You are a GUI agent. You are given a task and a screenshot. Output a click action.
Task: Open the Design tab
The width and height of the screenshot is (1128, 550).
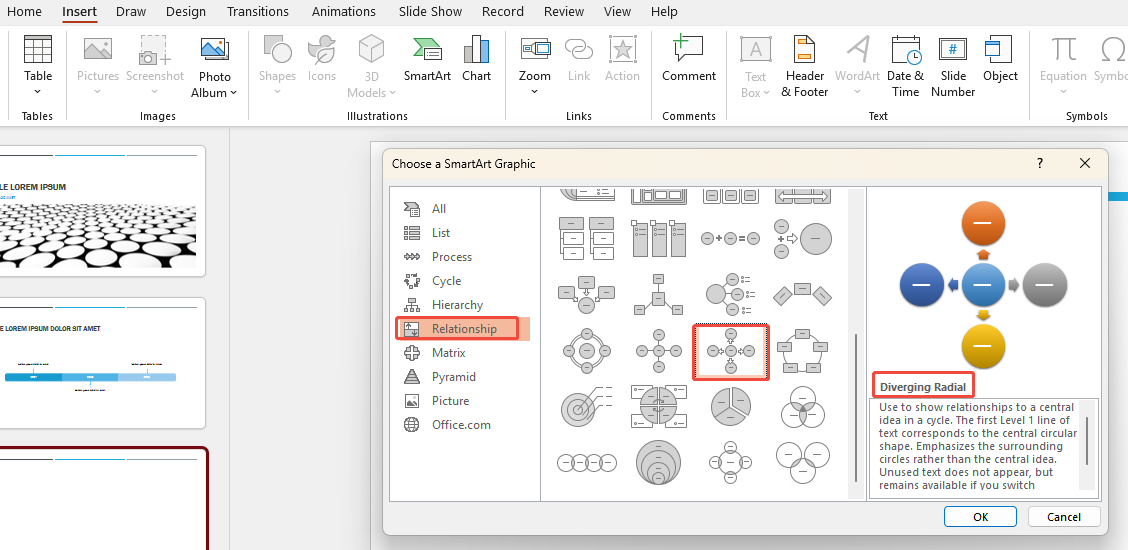pos(186,12)
